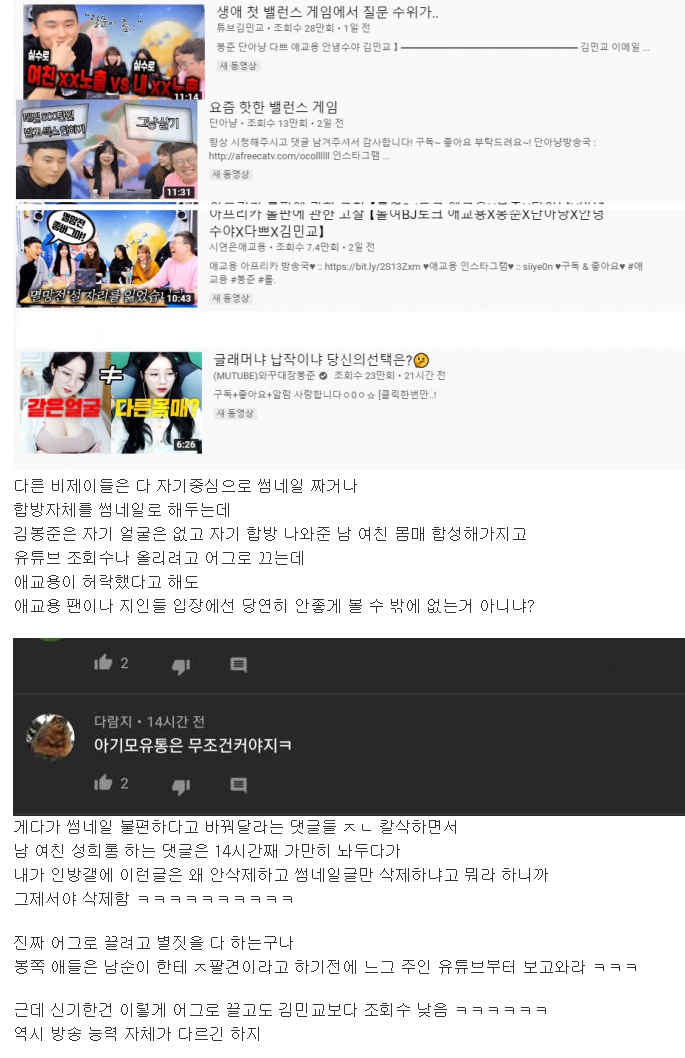Open video title 요즘 핫한 밸런스 게임
685x1058 pixels.
[x=273, y=107]
